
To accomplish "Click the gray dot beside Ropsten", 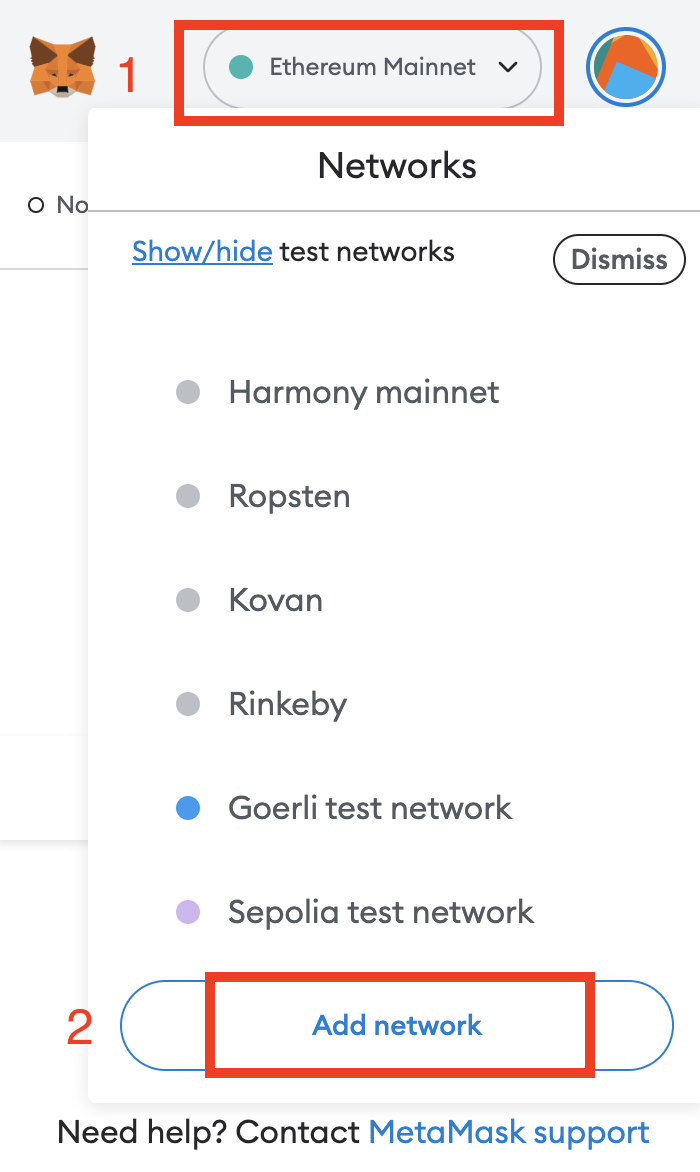I will point(188,496).
